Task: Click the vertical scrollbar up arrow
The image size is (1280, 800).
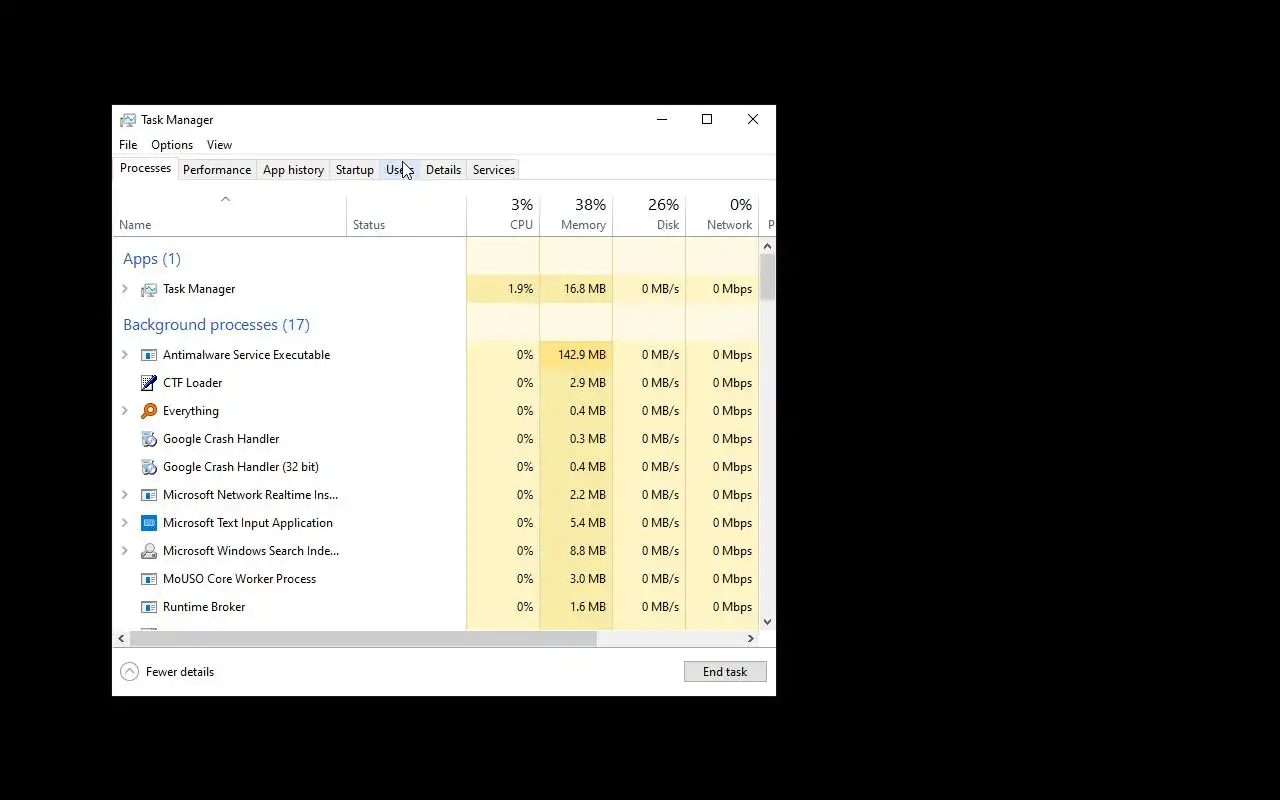Action: pos(768,246)
